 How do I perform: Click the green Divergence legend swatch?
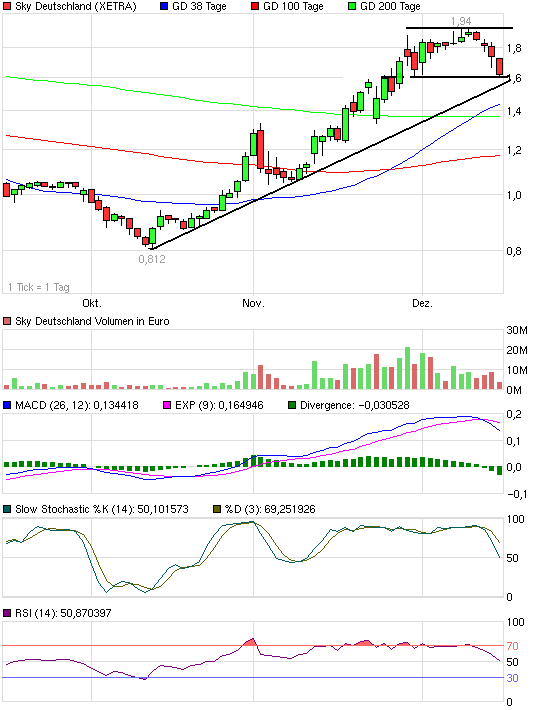[292, 405]
